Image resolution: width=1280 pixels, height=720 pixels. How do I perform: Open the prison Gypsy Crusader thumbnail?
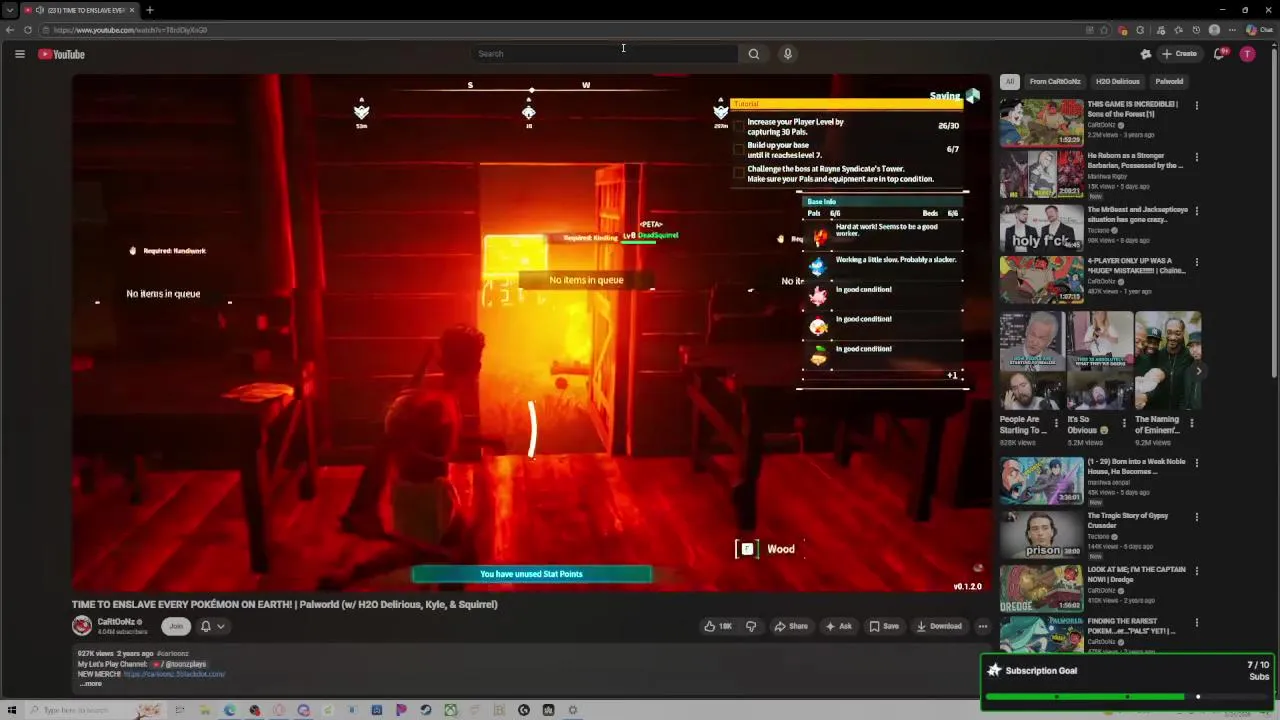(x=1042, y=534)
